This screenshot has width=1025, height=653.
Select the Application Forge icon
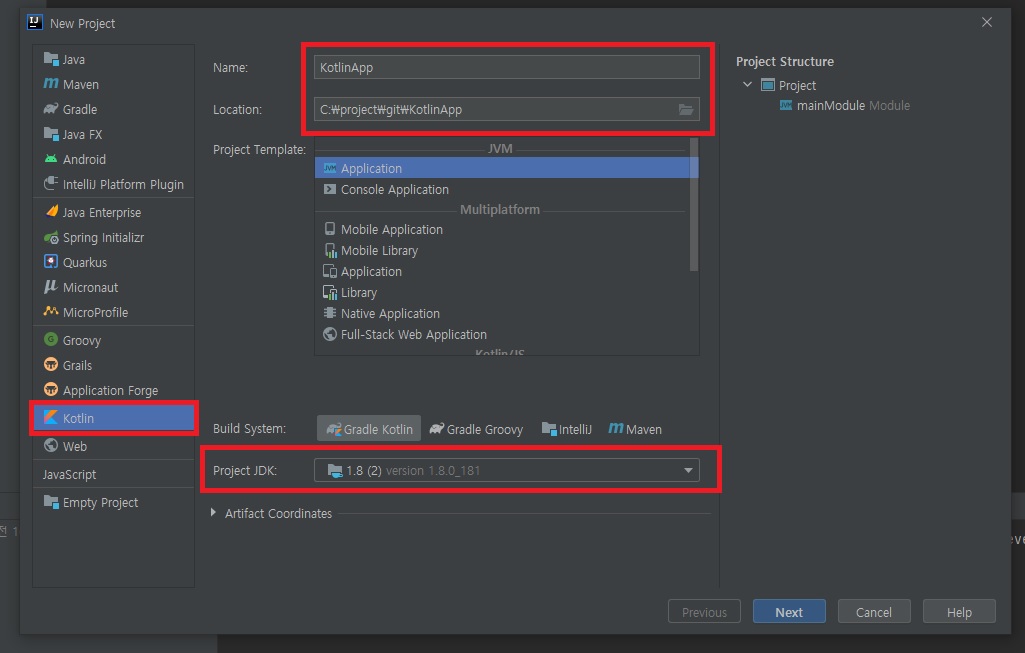click(51, 390)
